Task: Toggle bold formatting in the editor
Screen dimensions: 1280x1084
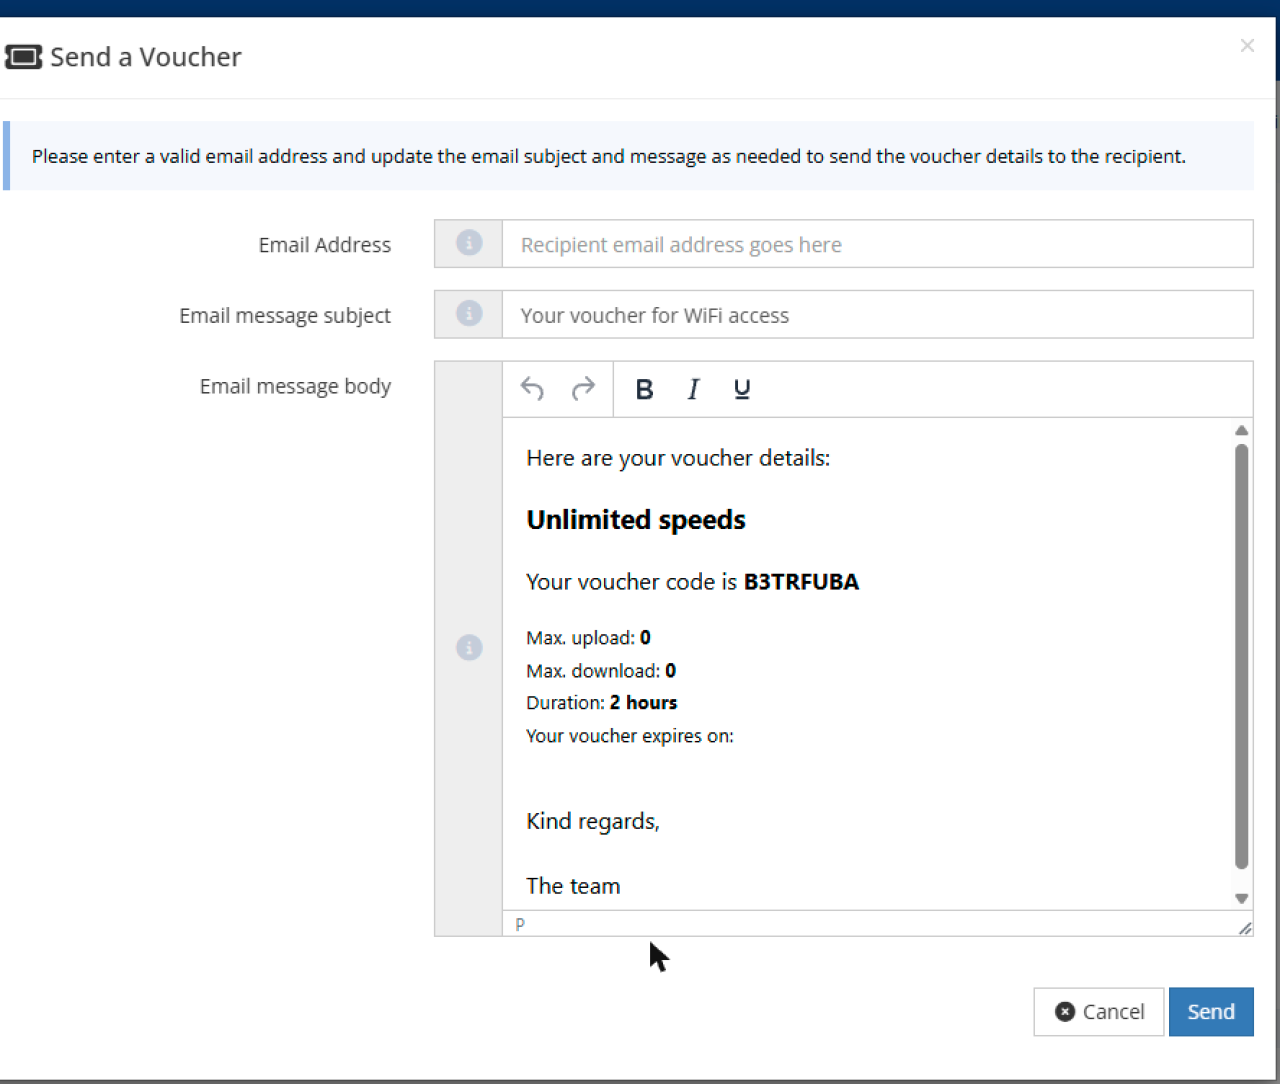Action: [x=645, y=389]
